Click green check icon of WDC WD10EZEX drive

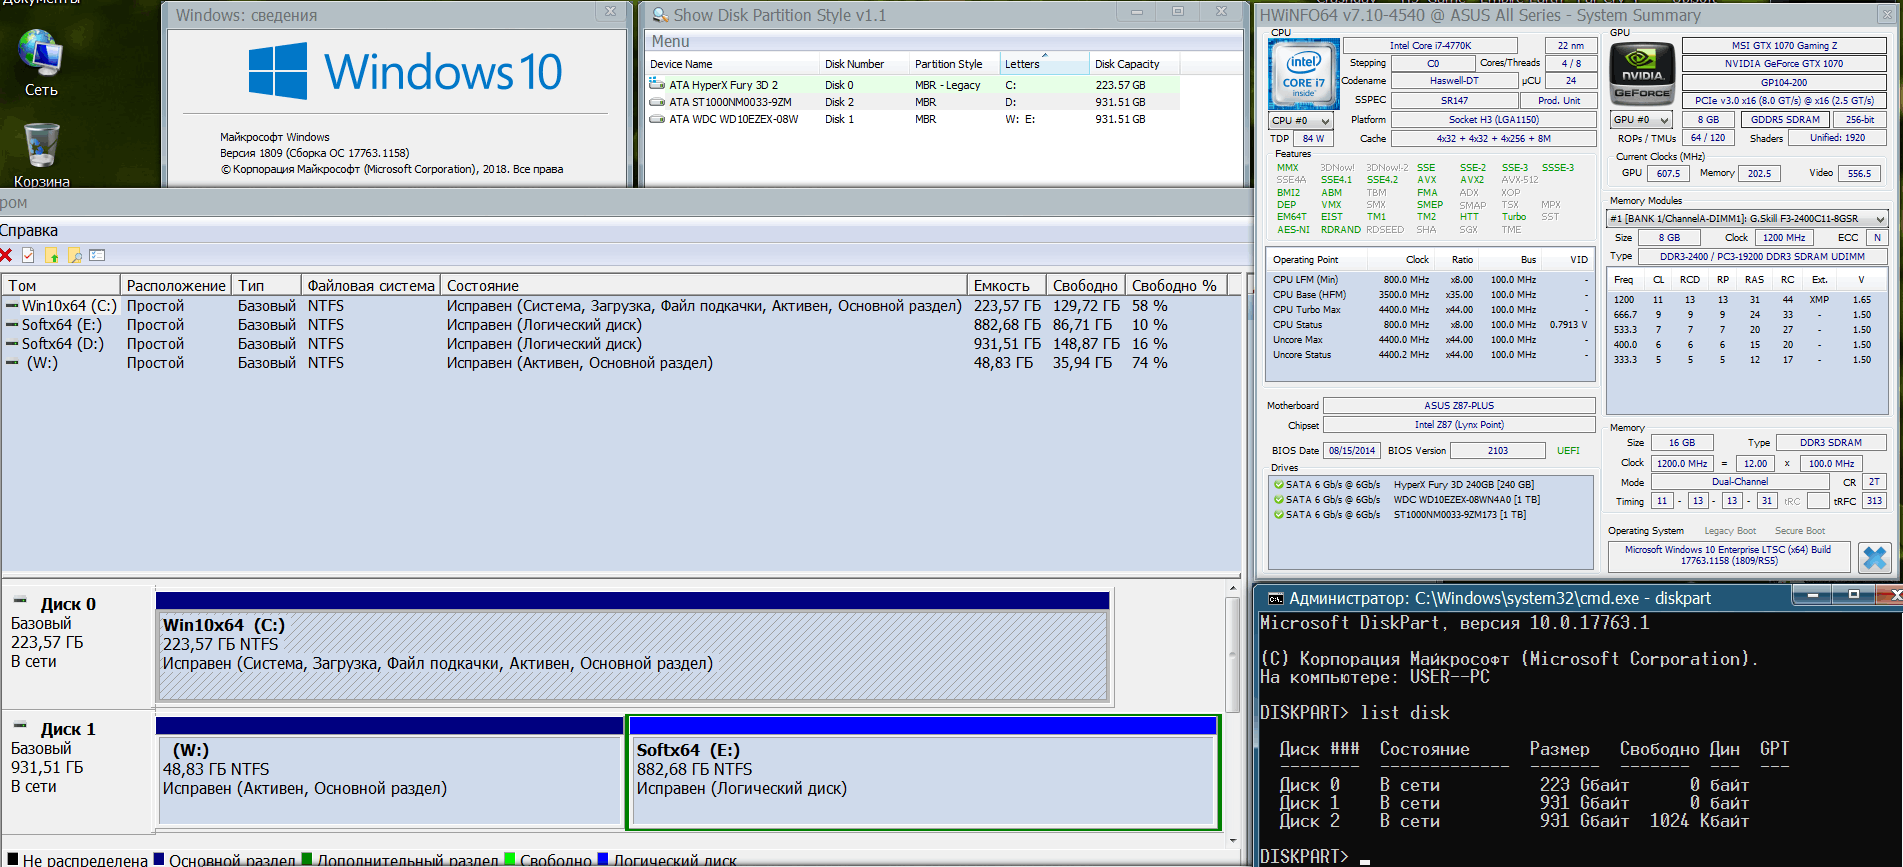tap(1279, 500)
